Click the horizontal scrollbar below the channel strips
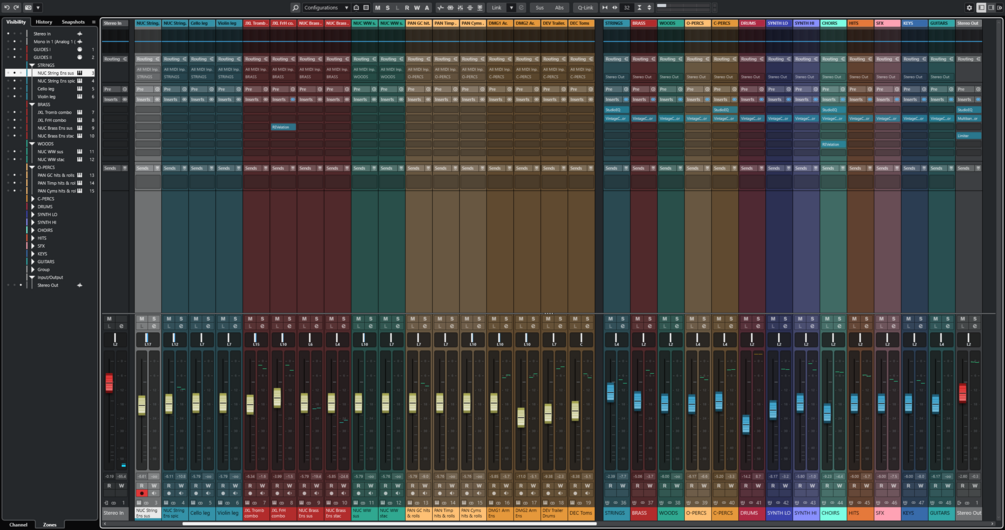 390,524
